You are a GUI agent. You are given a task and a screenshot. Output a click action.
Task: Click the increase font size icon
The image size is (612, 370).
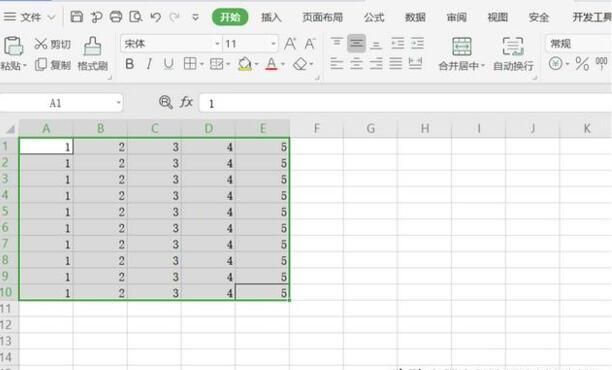290,44
